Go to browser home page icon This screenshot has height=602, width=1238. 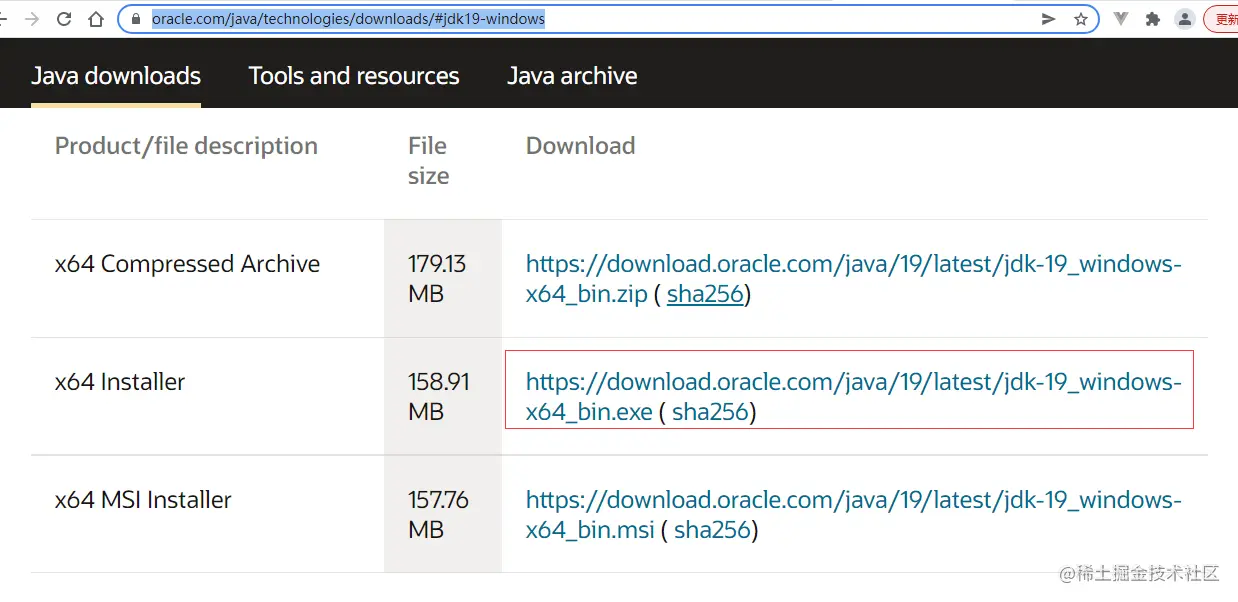[96, 19]
